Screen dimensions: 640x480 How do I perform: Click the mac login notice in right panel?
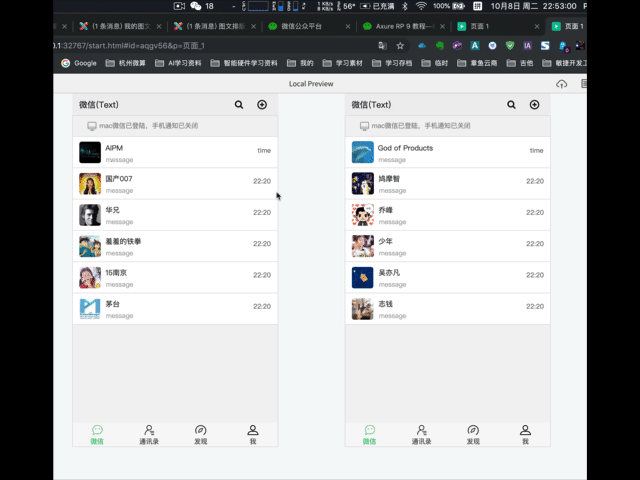(448, 126)
